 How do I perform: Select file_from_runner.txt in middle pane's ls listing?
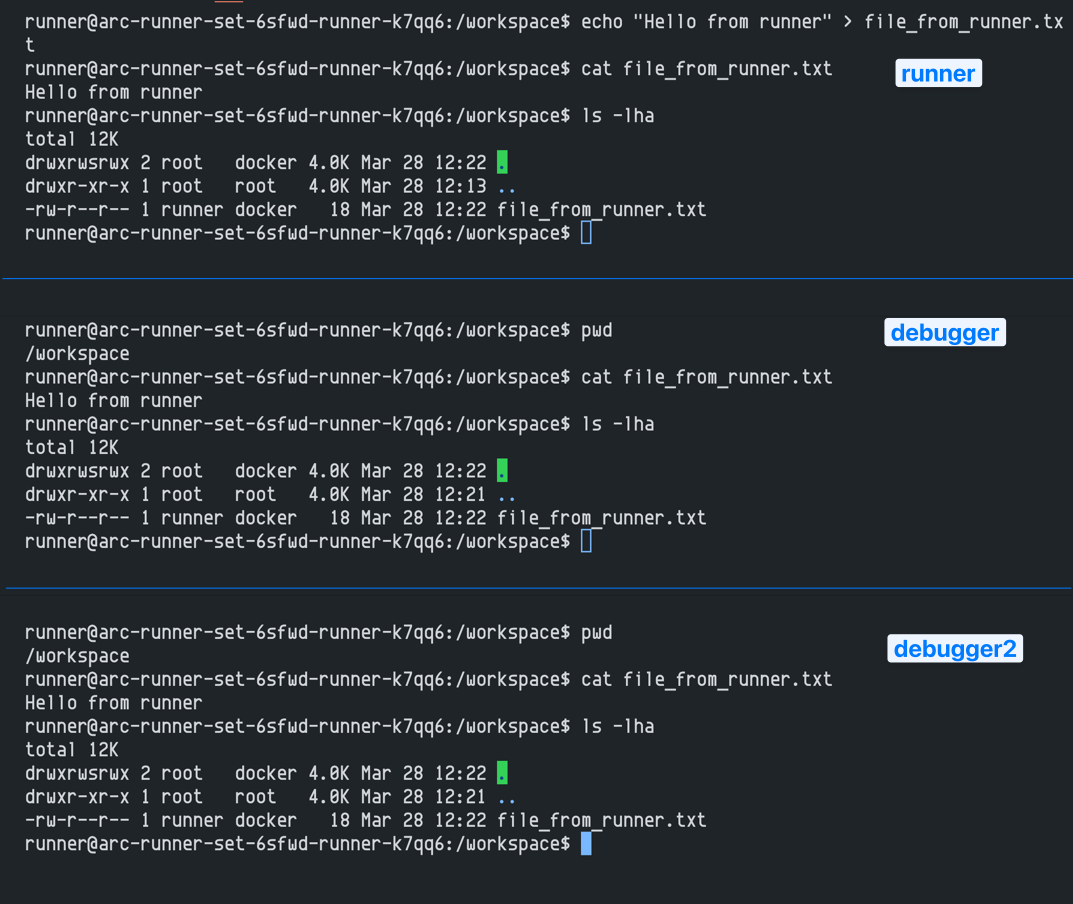pyautogui.click(x=601, y=518)
